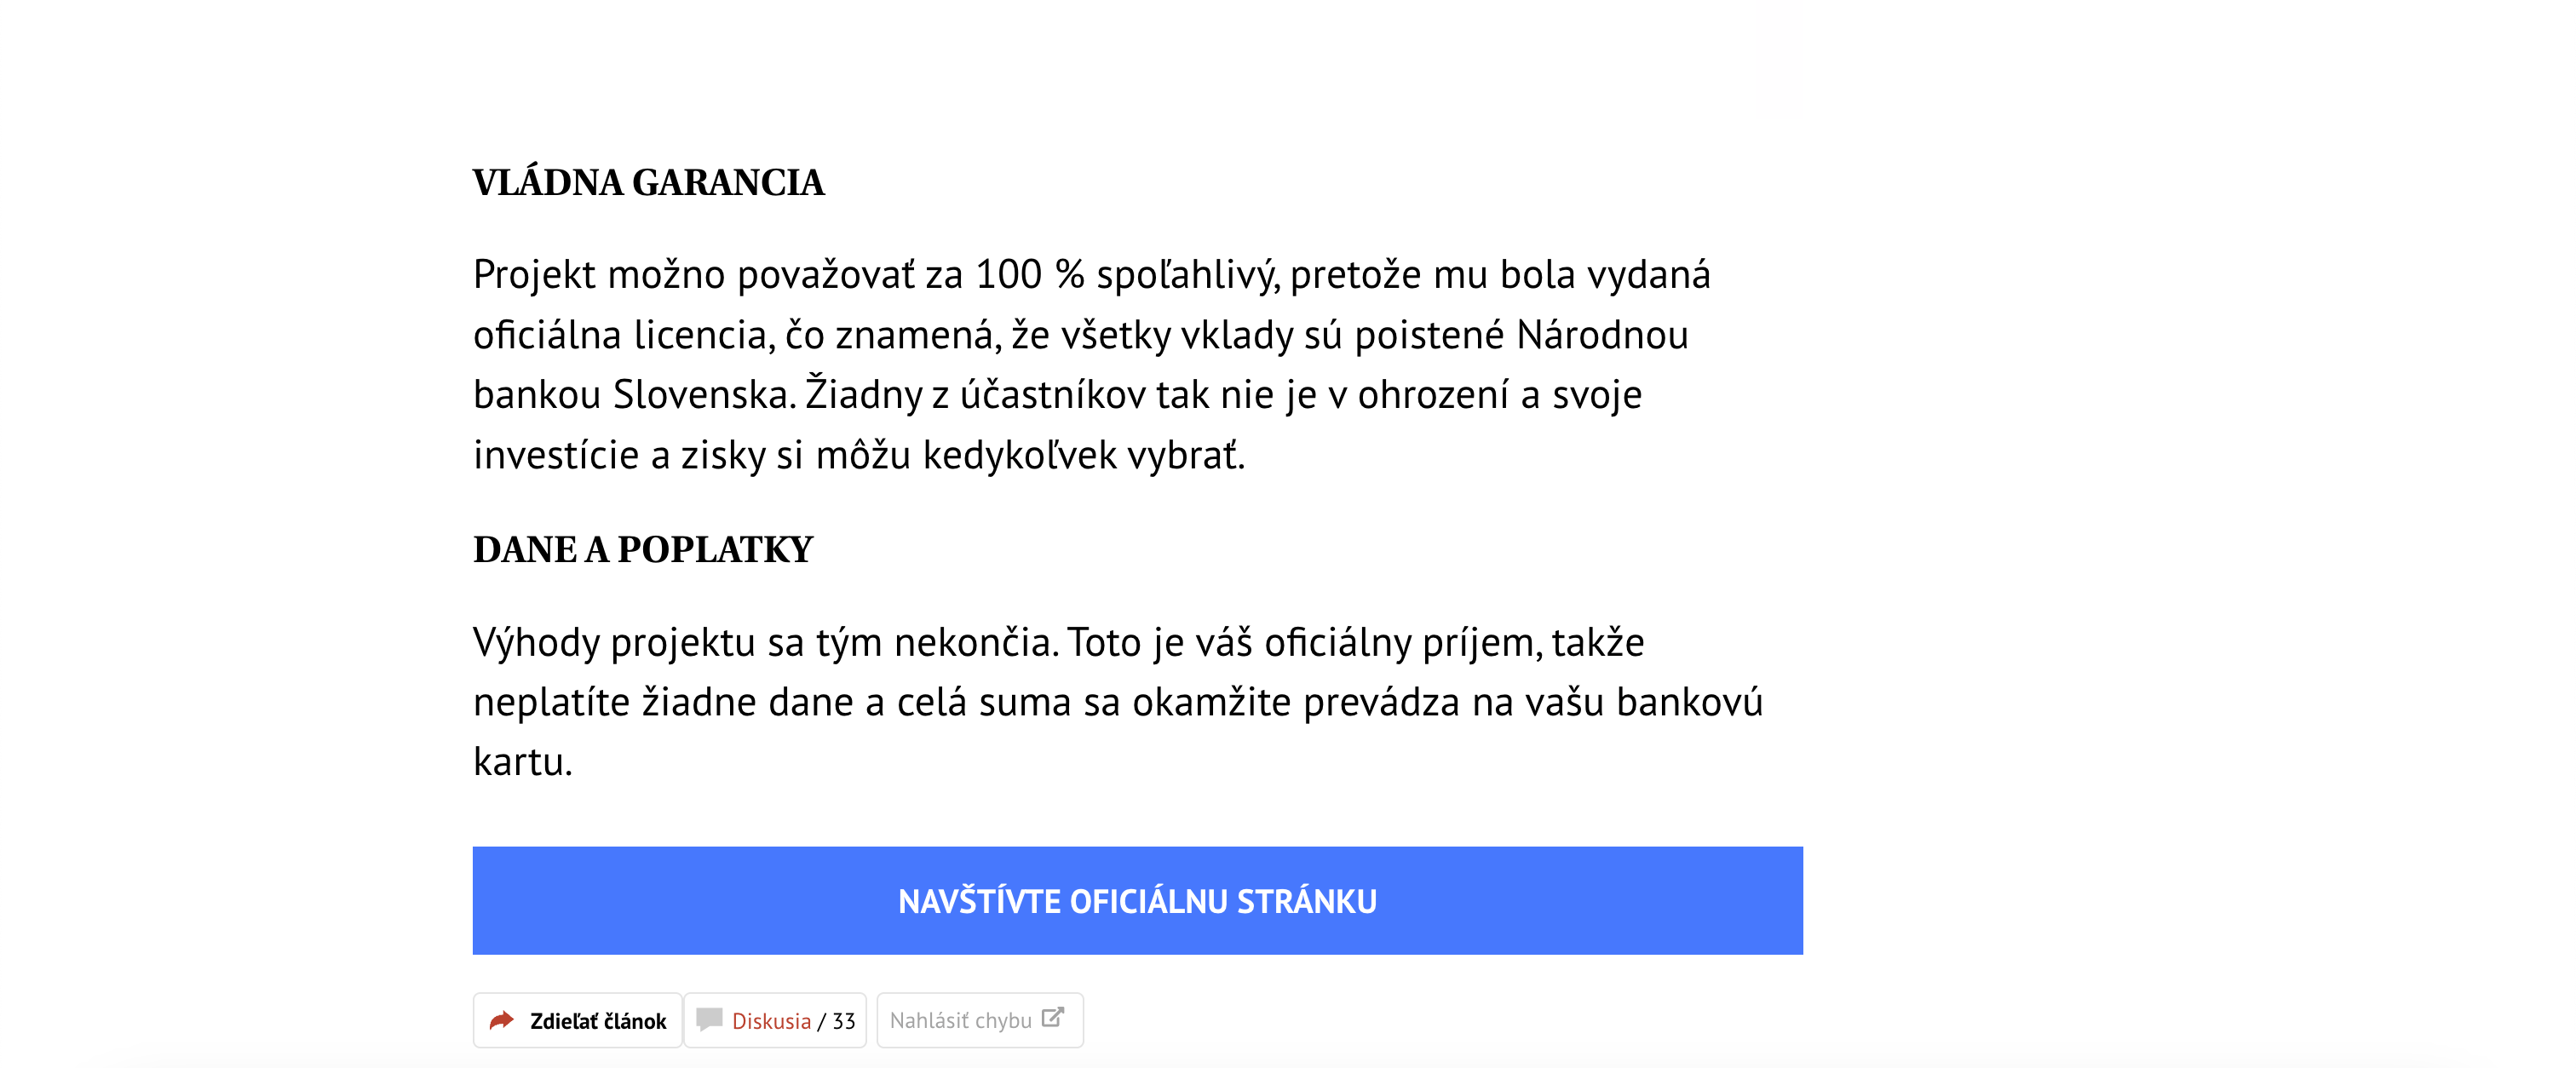
Task: Click the 100 % text
Action: click(x=1029, y=275)
